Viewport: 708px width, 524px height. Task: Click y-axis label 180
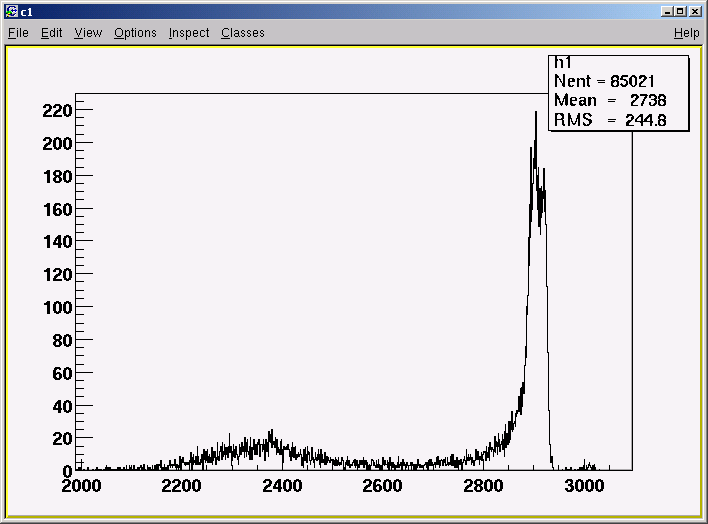pos(57,177)
